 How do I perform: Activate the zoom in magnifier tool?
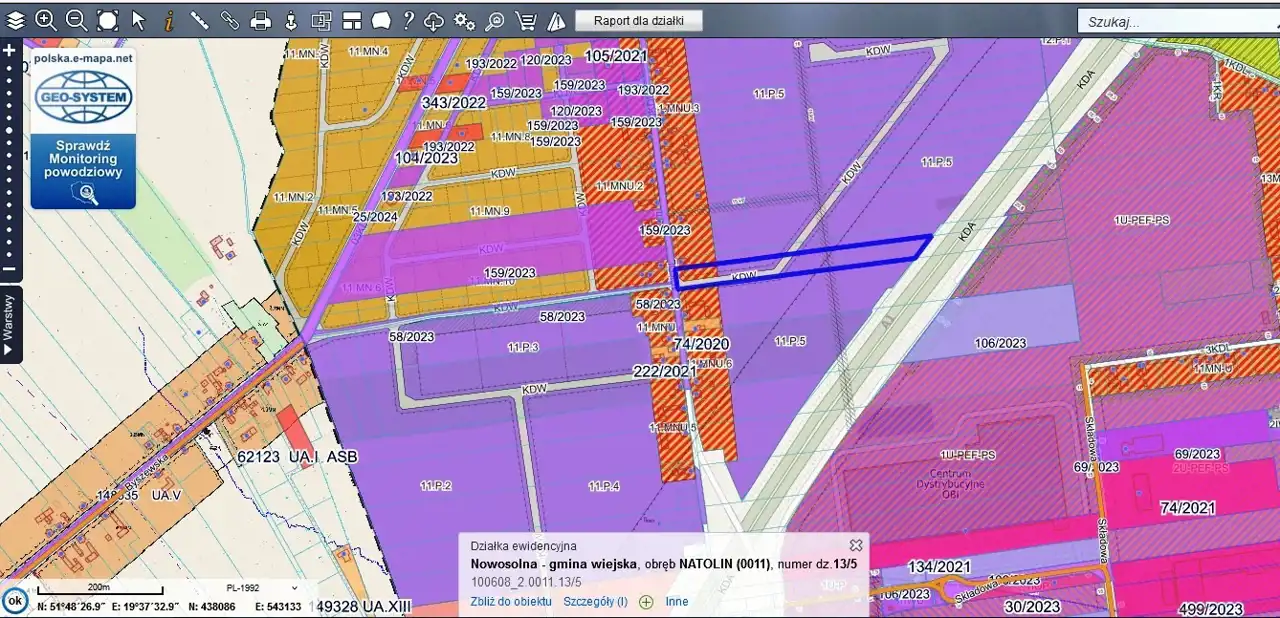[45, 20]
